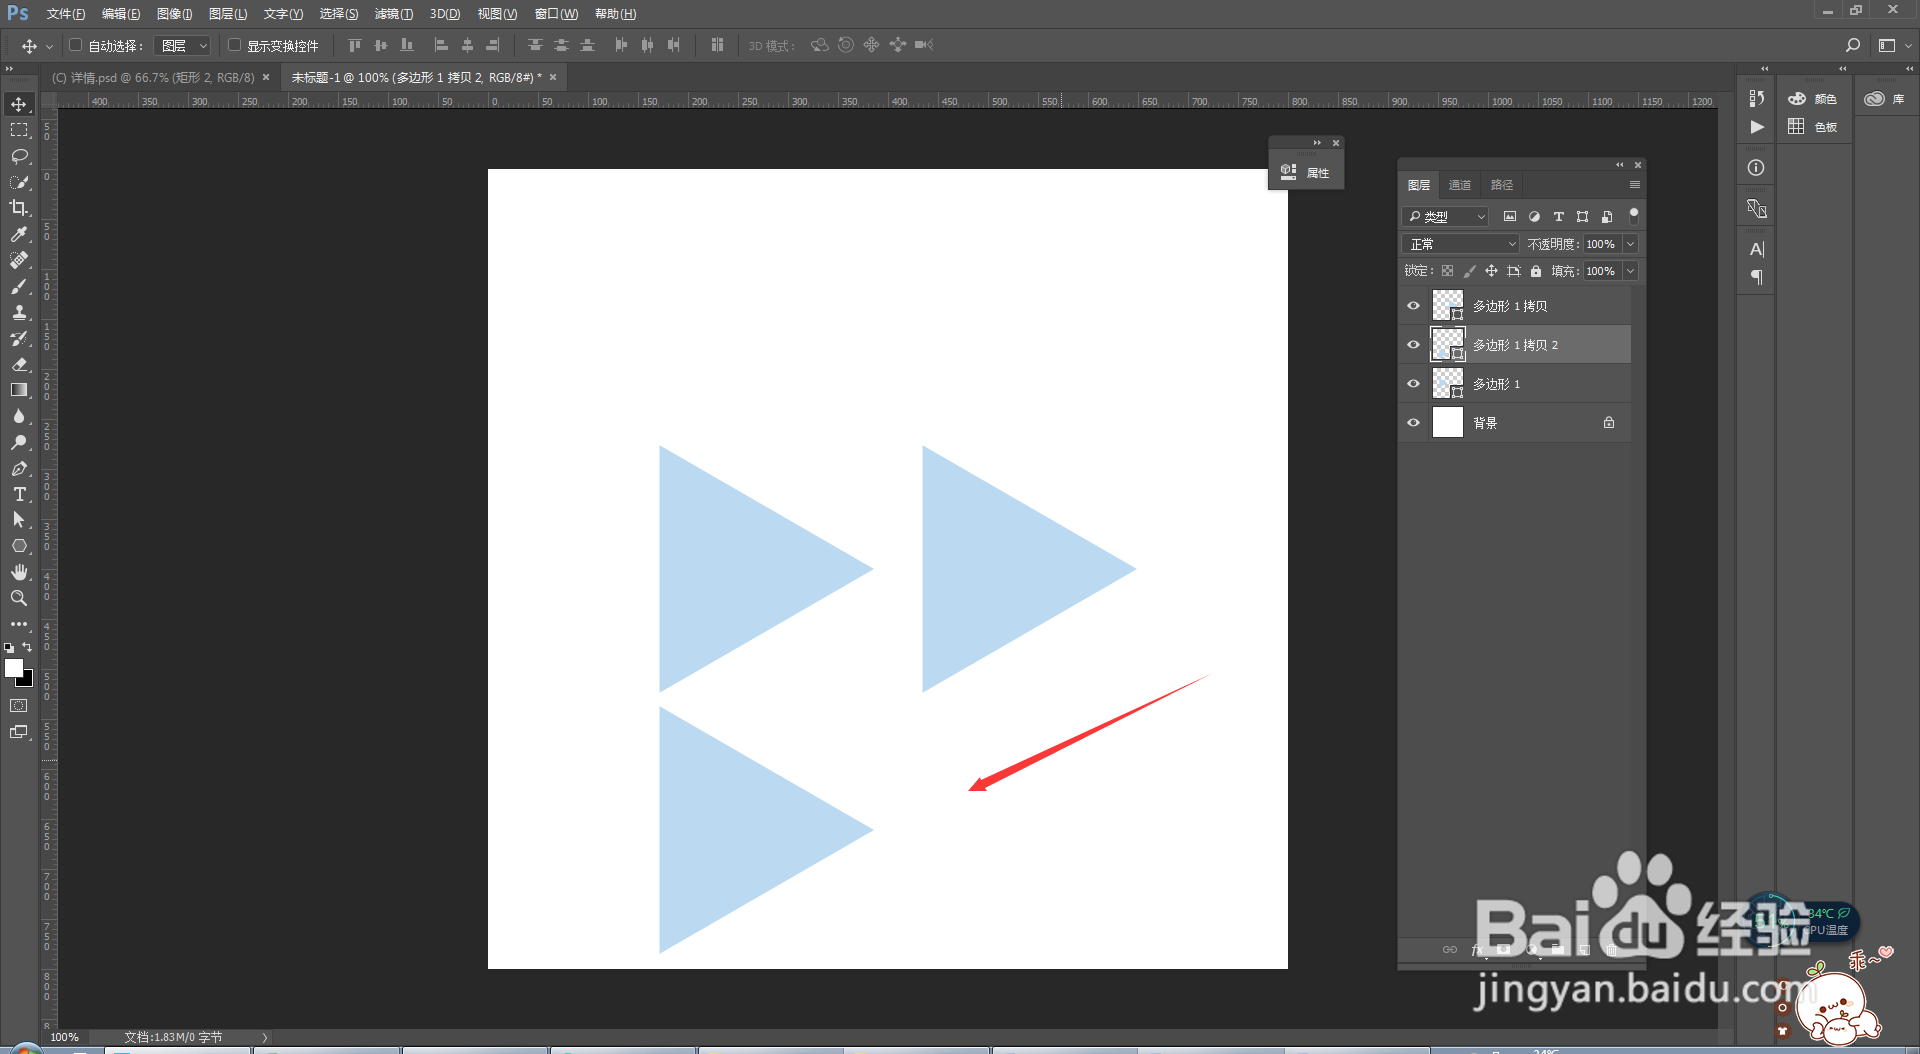Select the Pen tool
Viewport: 1920px width, 1054px height.
(19, 468)
